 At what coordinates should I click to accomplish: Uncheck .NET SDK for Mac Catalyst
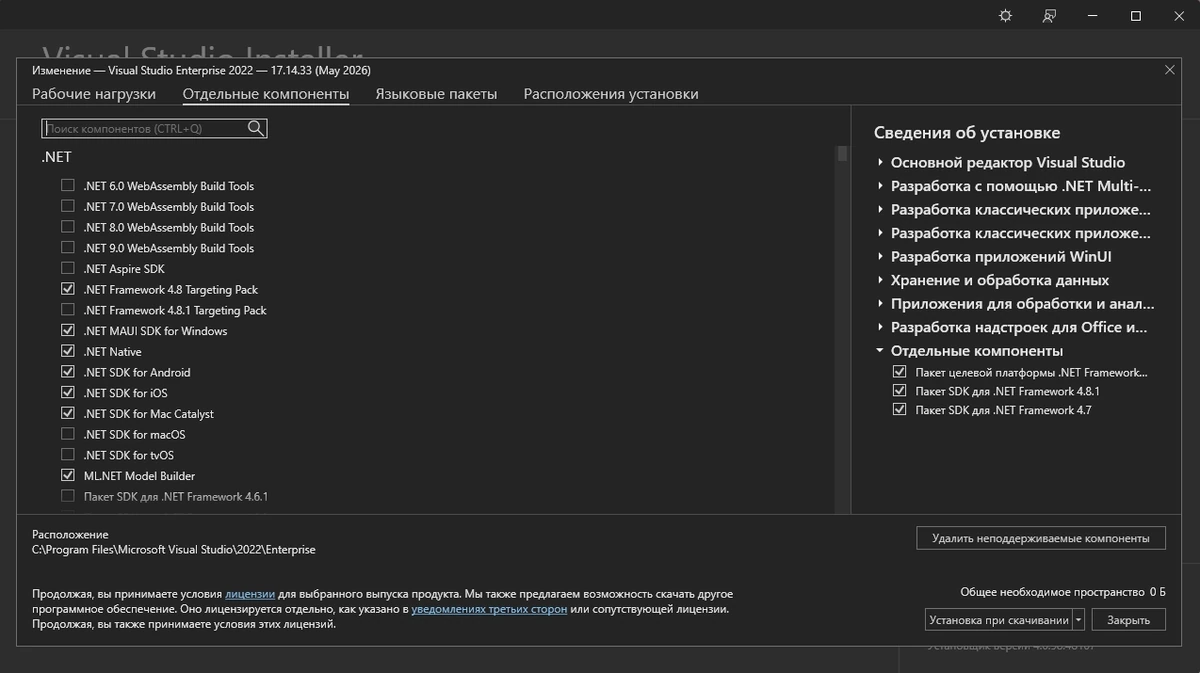point(68,413)
